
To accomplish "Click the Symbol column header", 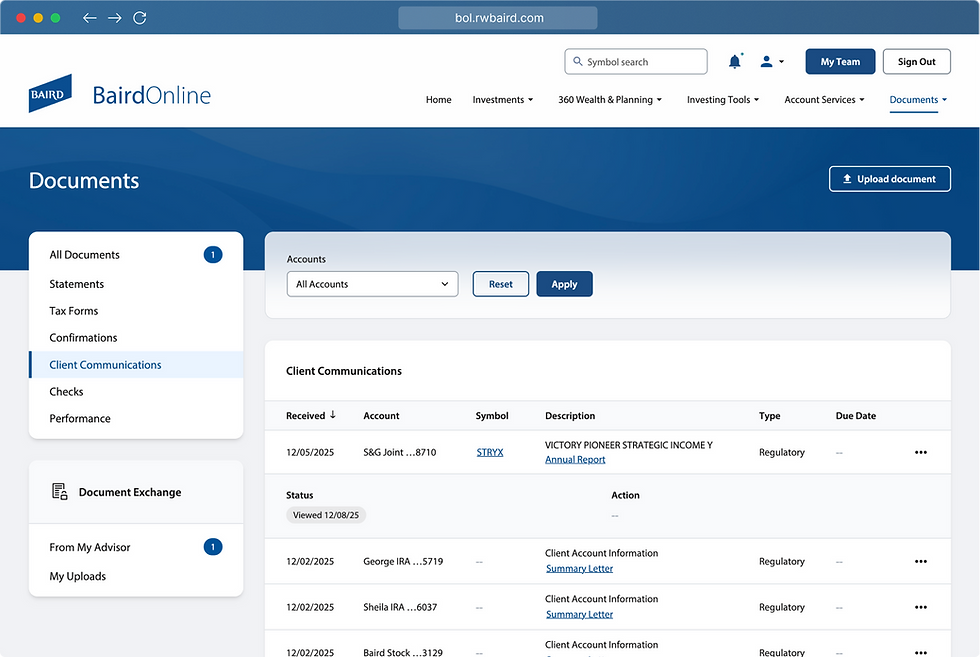I will point(492,416).
